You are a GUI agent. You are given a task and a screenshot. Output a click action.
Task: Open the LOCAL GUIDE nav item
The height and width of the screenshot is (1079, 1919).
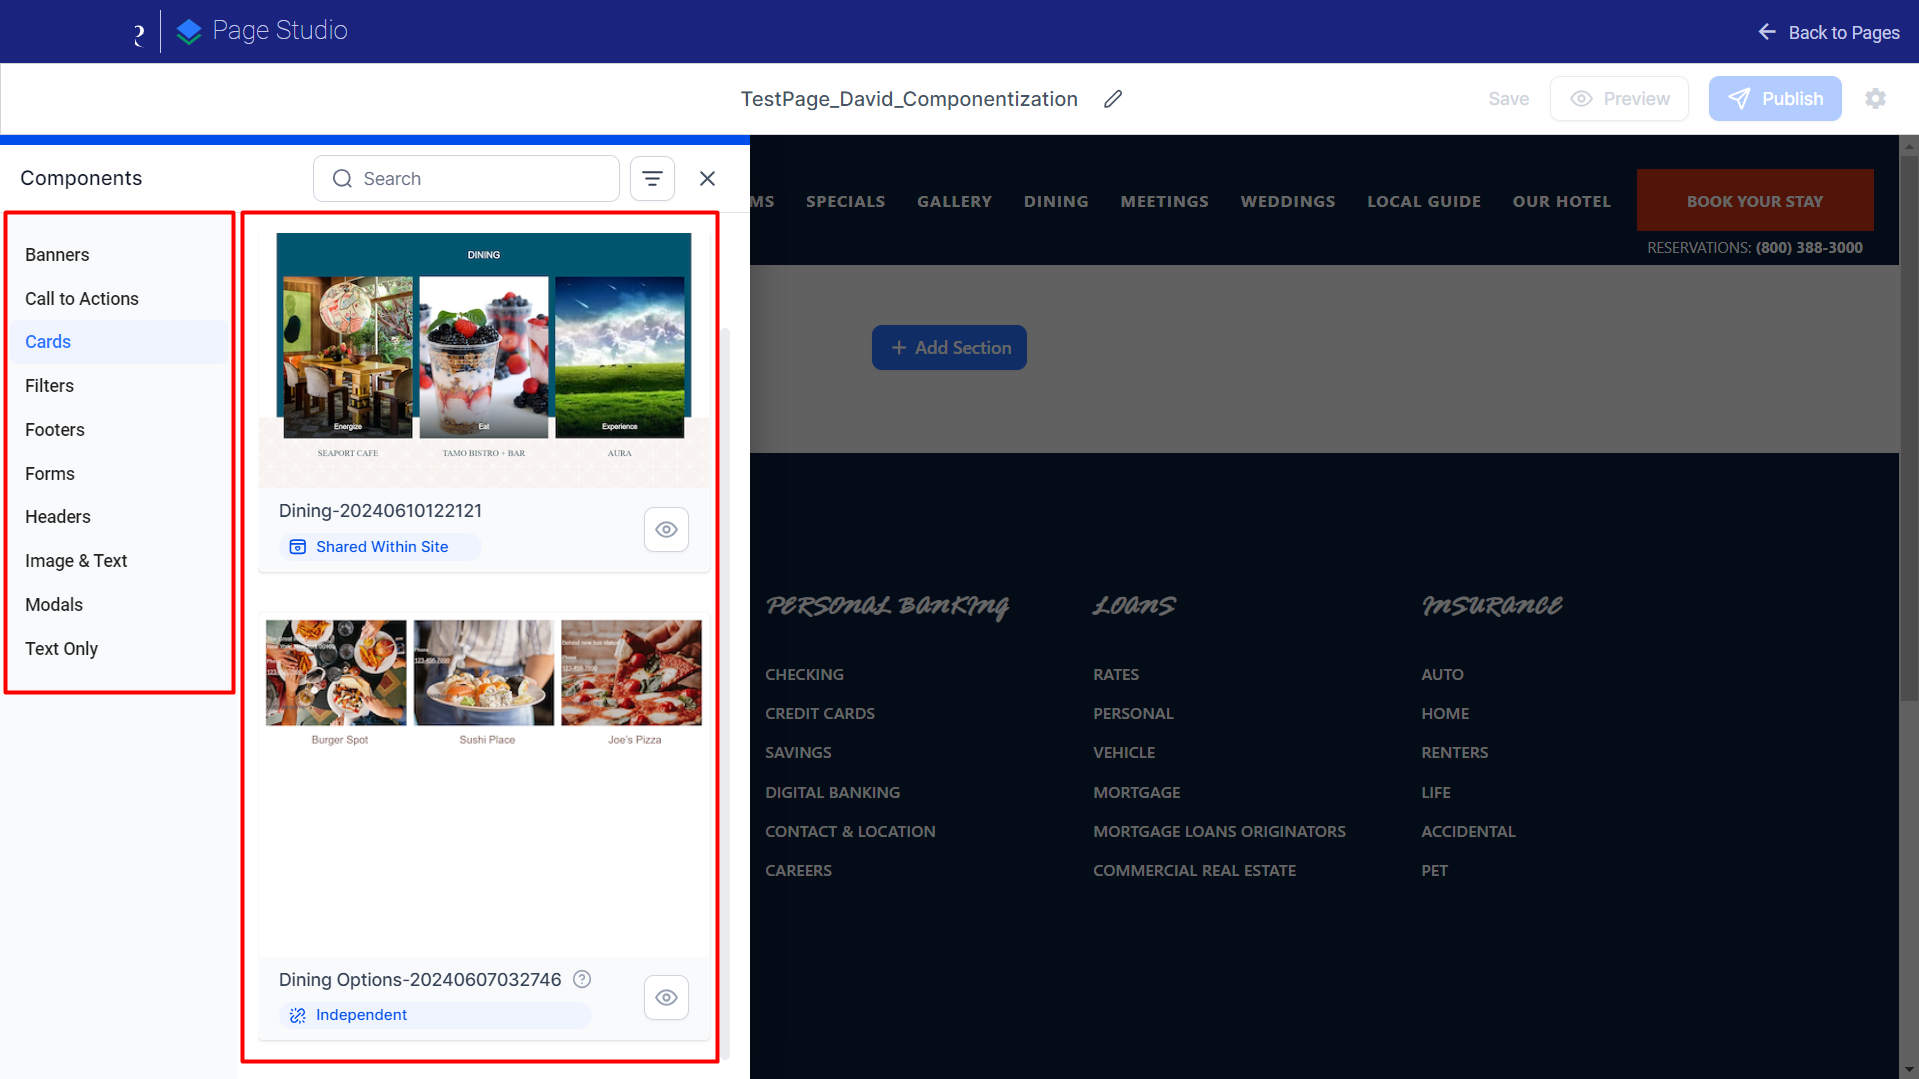(1424, 201)
